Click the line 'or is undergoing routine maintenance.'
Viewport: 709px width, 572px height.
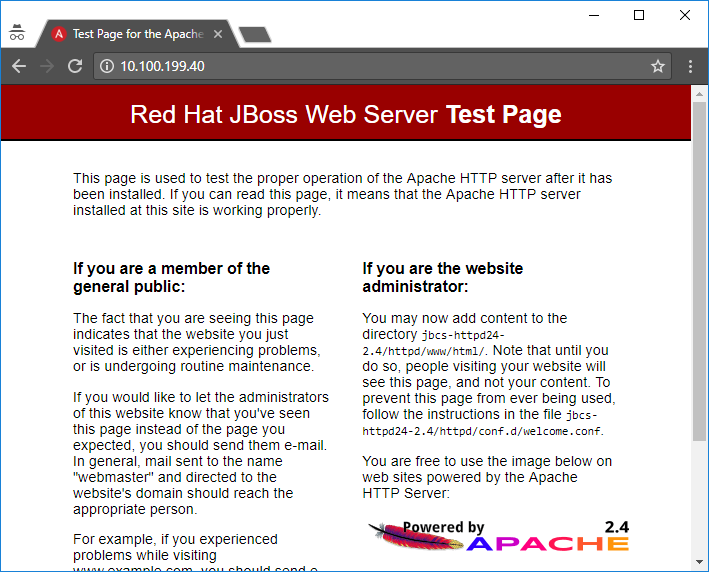[194, 366]
